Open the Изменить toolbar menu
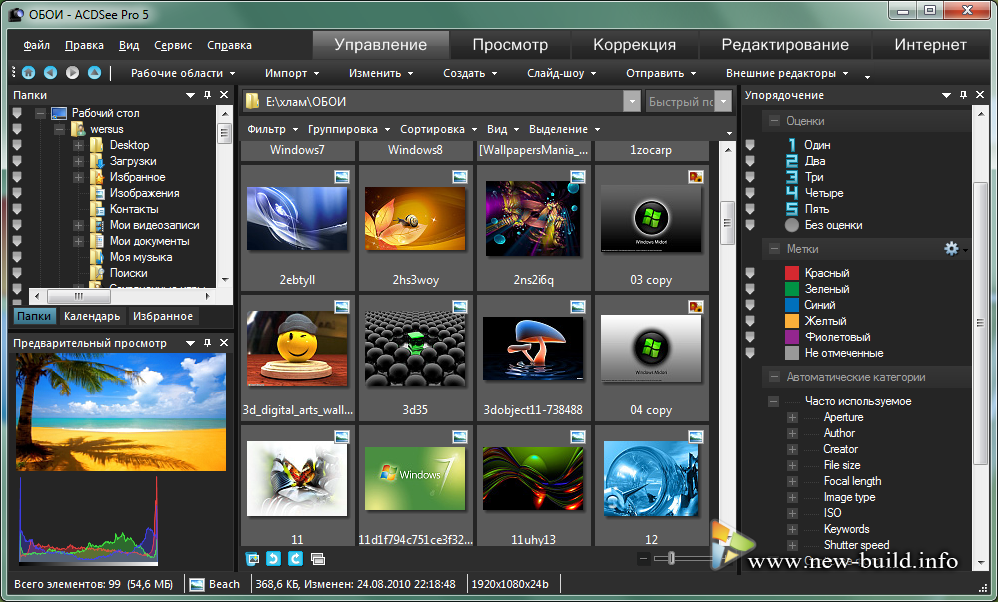 [381, 73]
